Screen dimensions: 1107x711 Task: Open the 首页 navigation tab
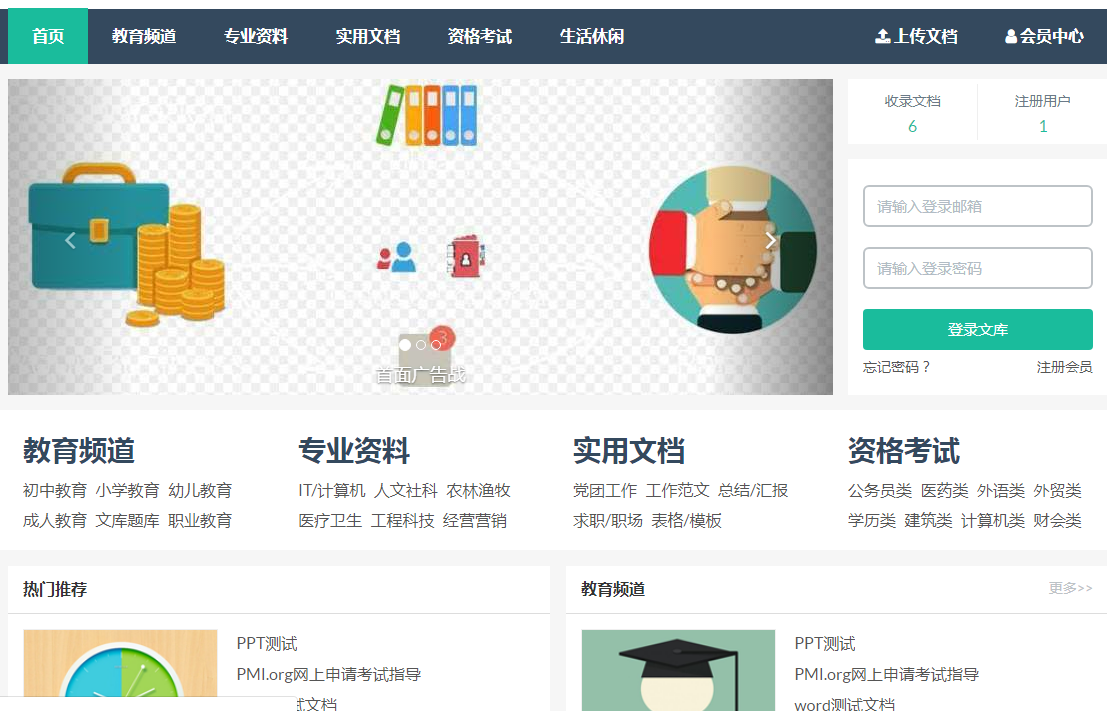(x=48, y=36)
